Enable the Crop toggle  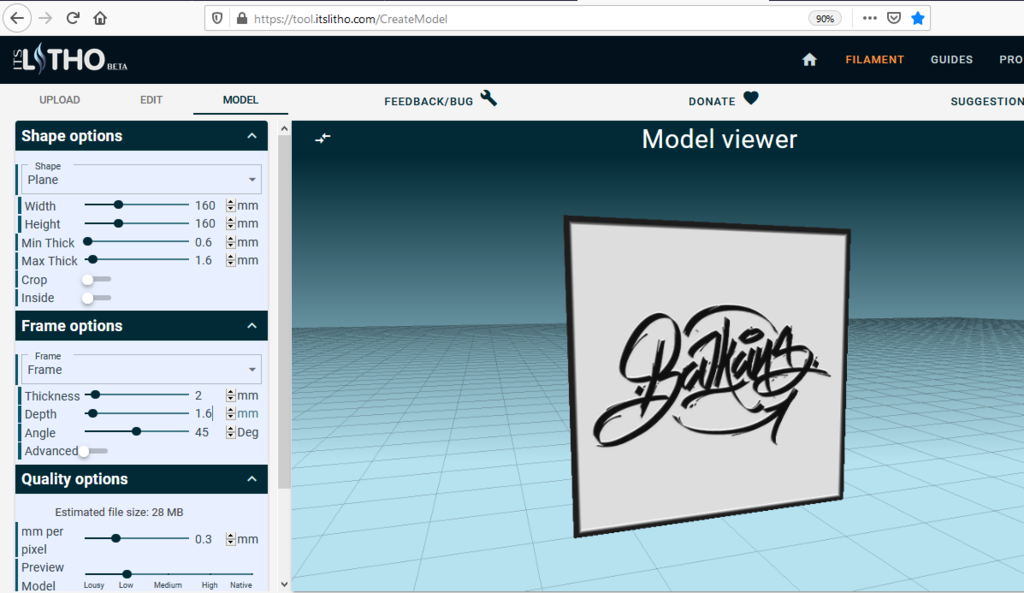point(96,280)
